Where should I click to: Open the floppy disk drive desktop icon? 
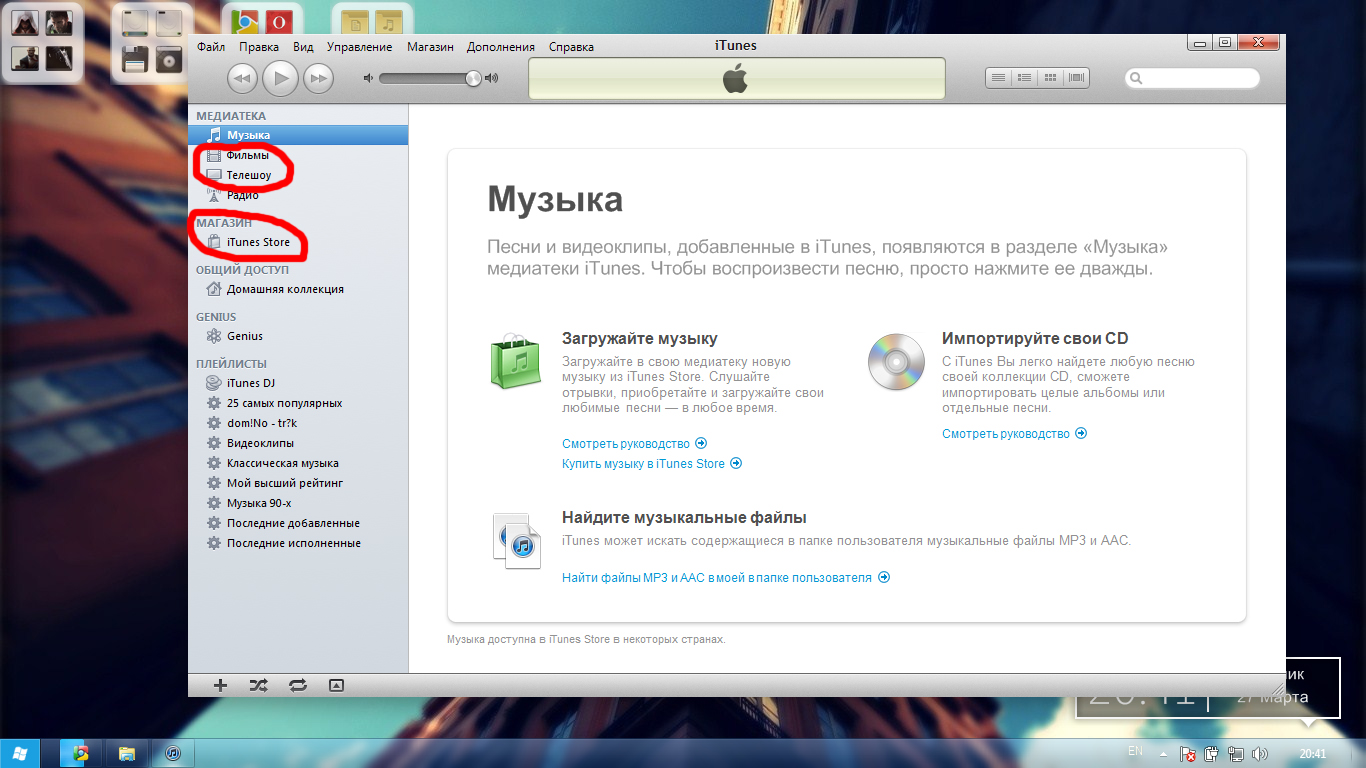135,58
